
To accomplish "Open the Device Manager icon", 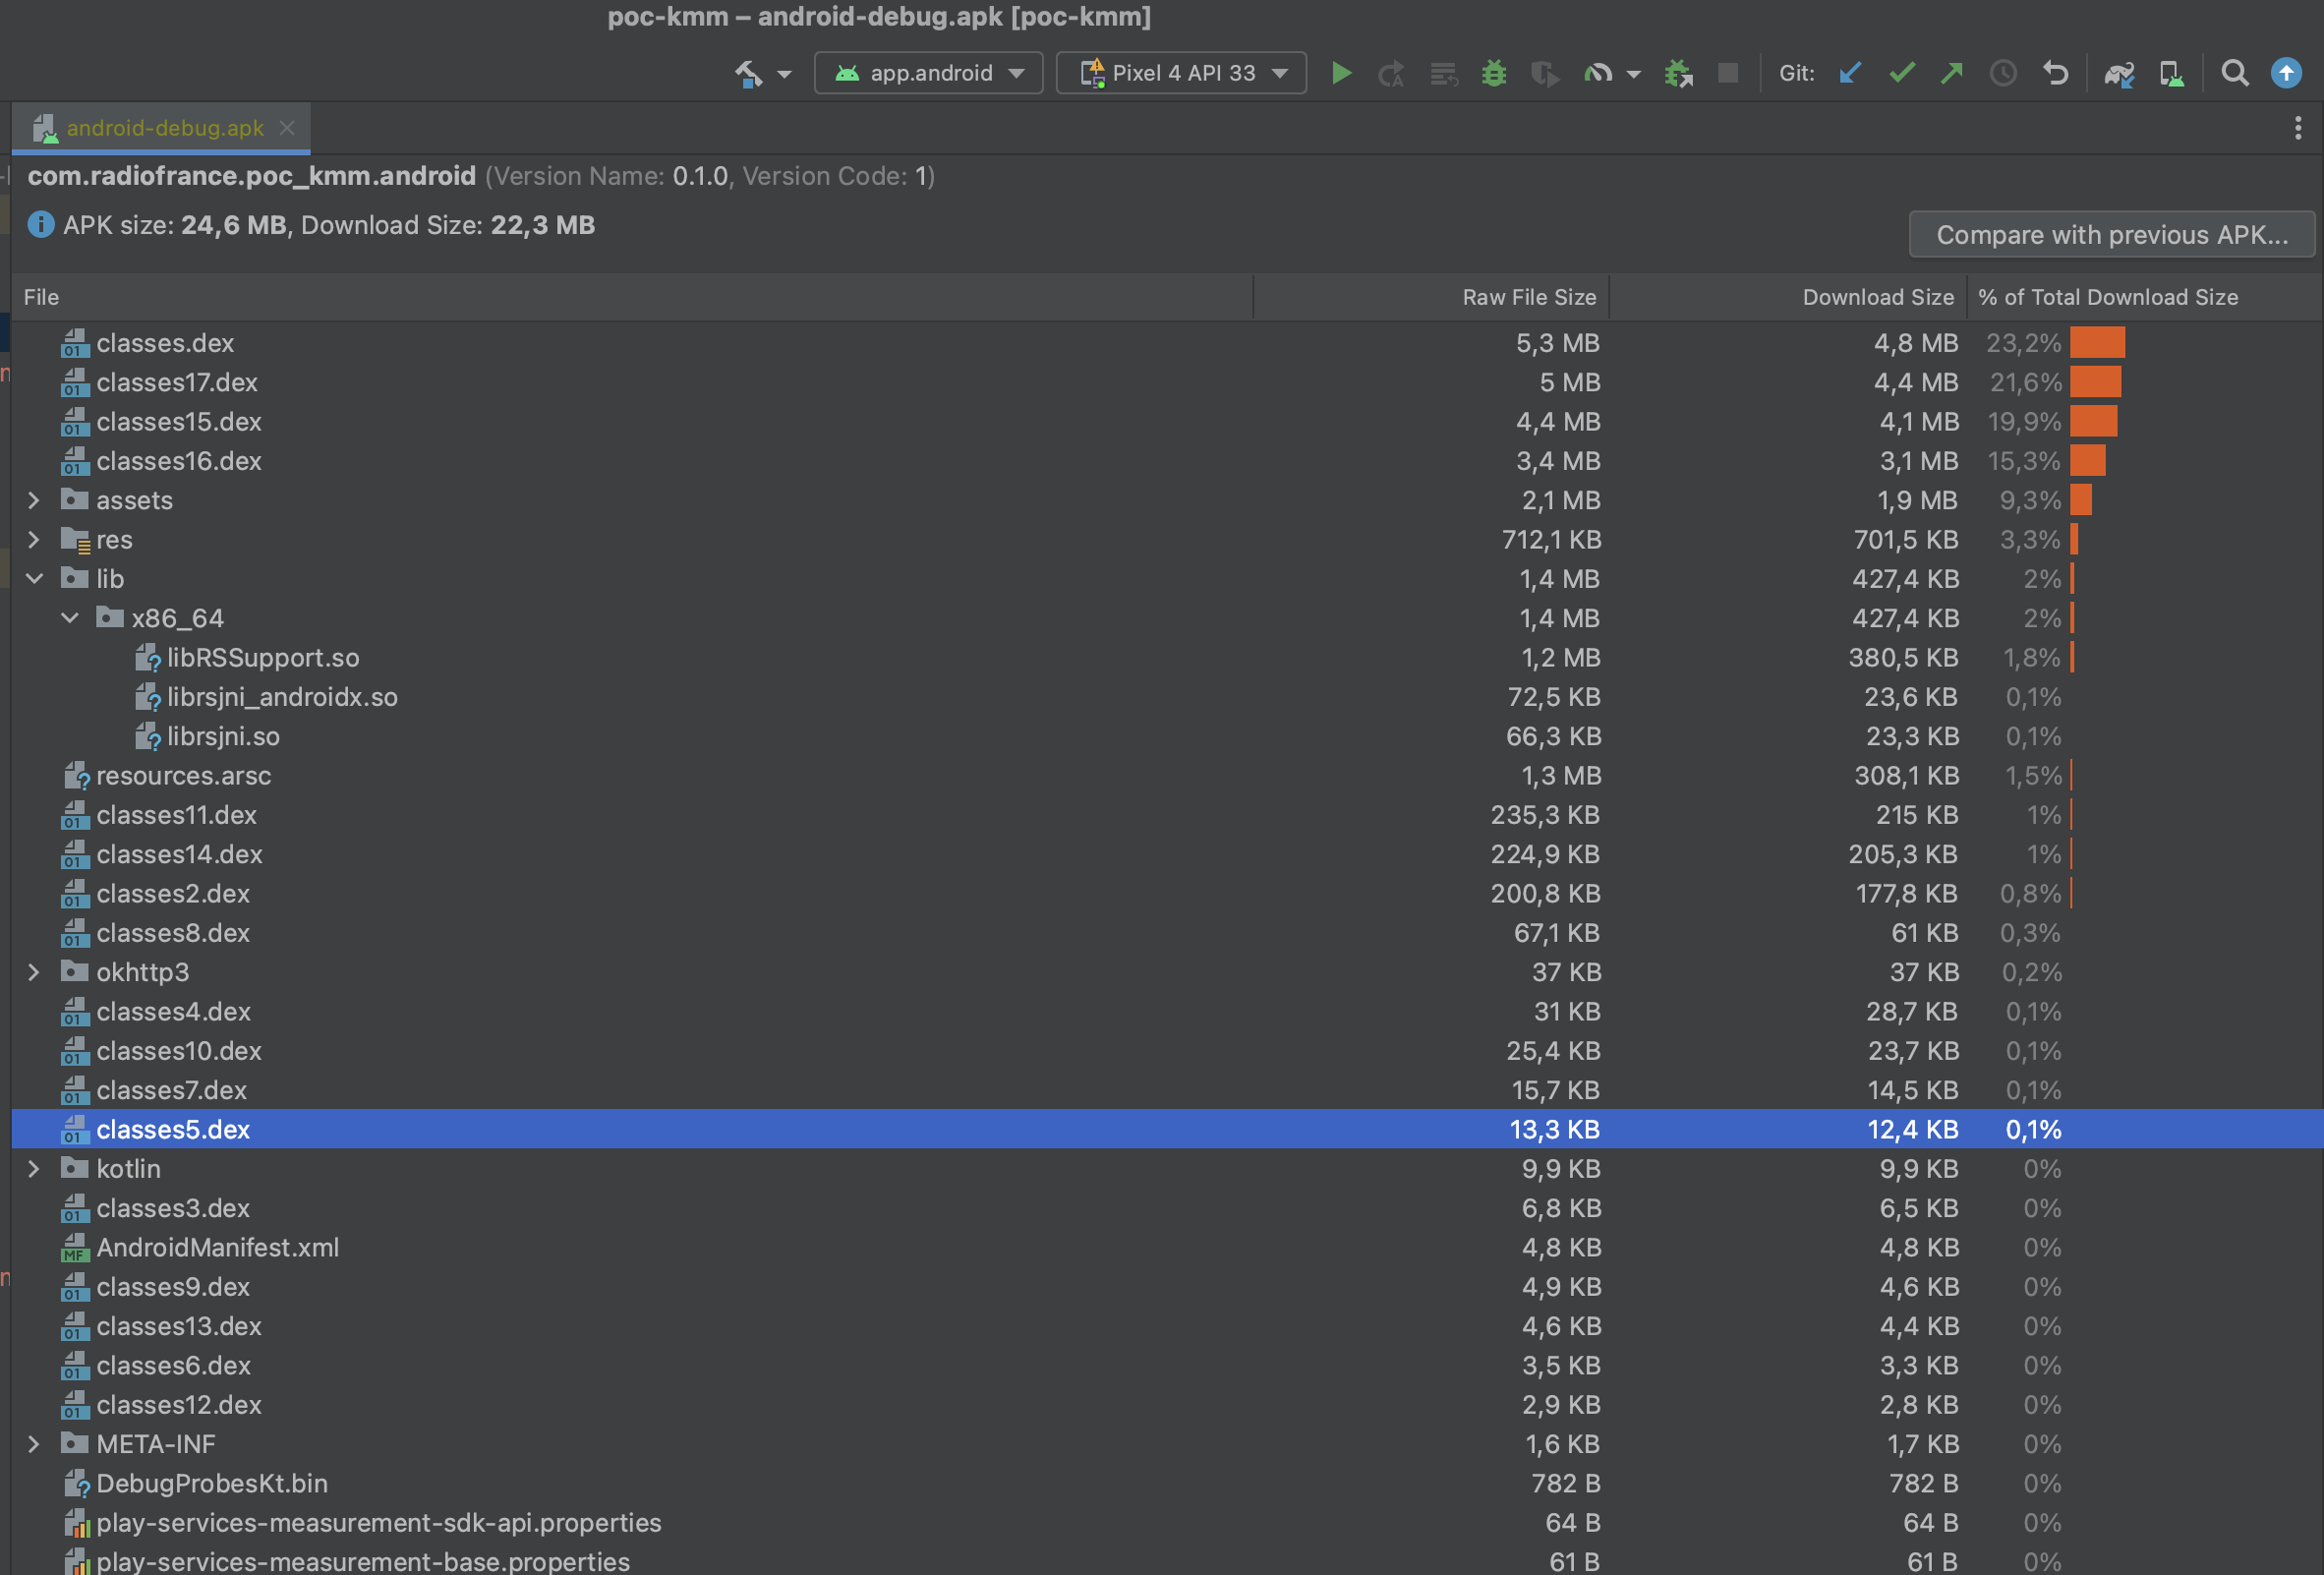I will tap(2172, 72).
